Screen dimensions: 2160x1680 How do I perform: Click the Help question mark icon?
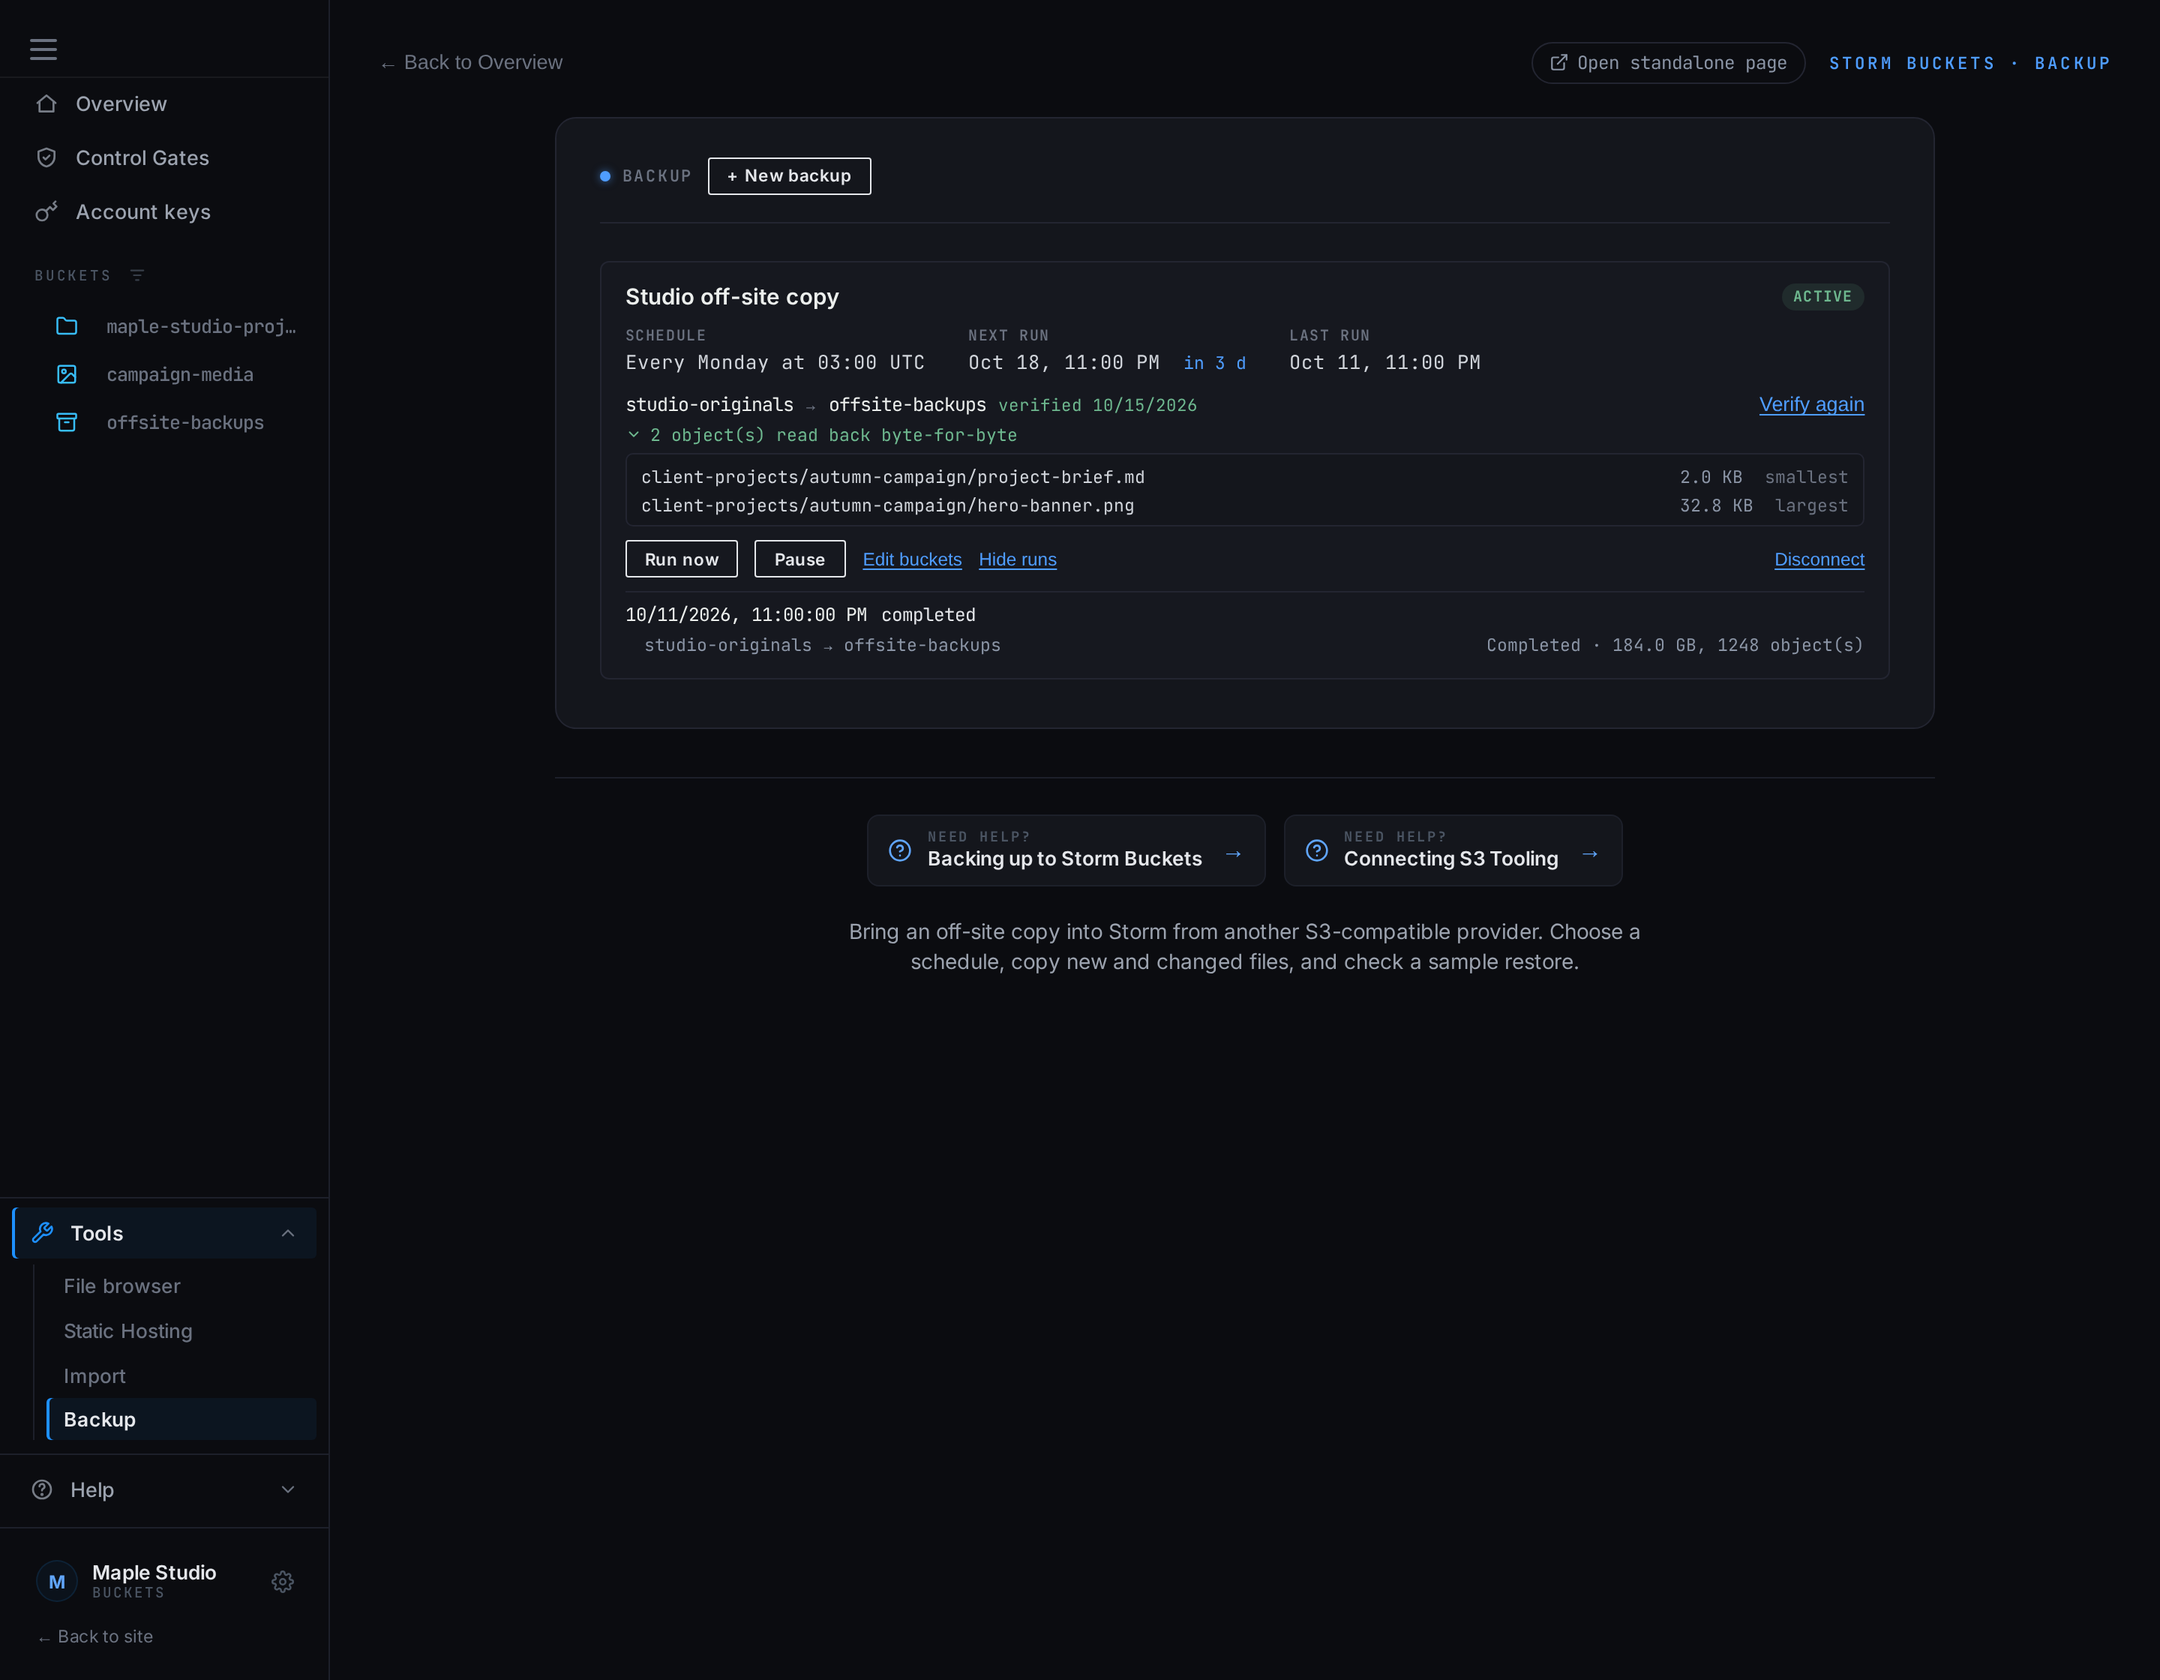tap(42, 1489)
